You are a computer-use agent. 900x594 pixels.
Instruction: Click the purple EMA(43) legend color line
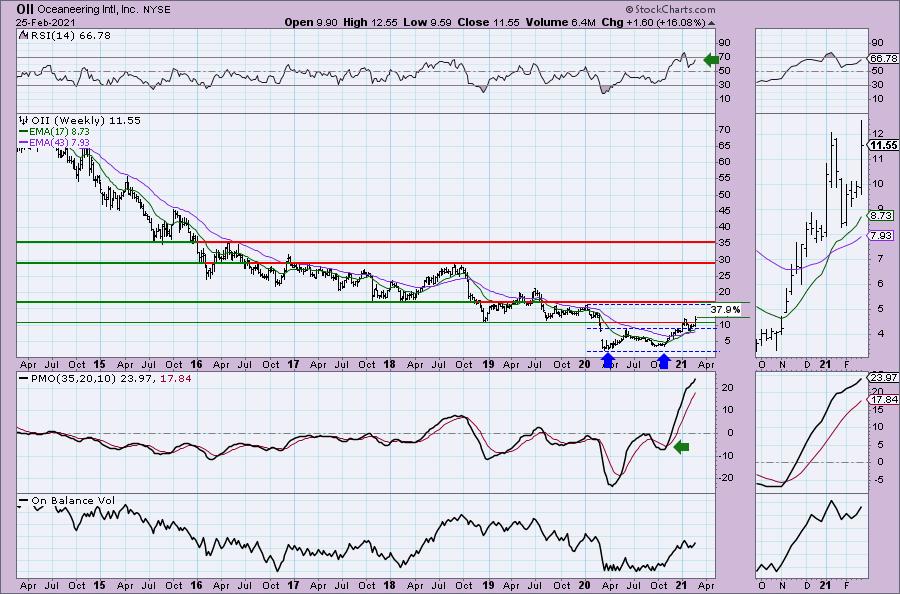24,142
